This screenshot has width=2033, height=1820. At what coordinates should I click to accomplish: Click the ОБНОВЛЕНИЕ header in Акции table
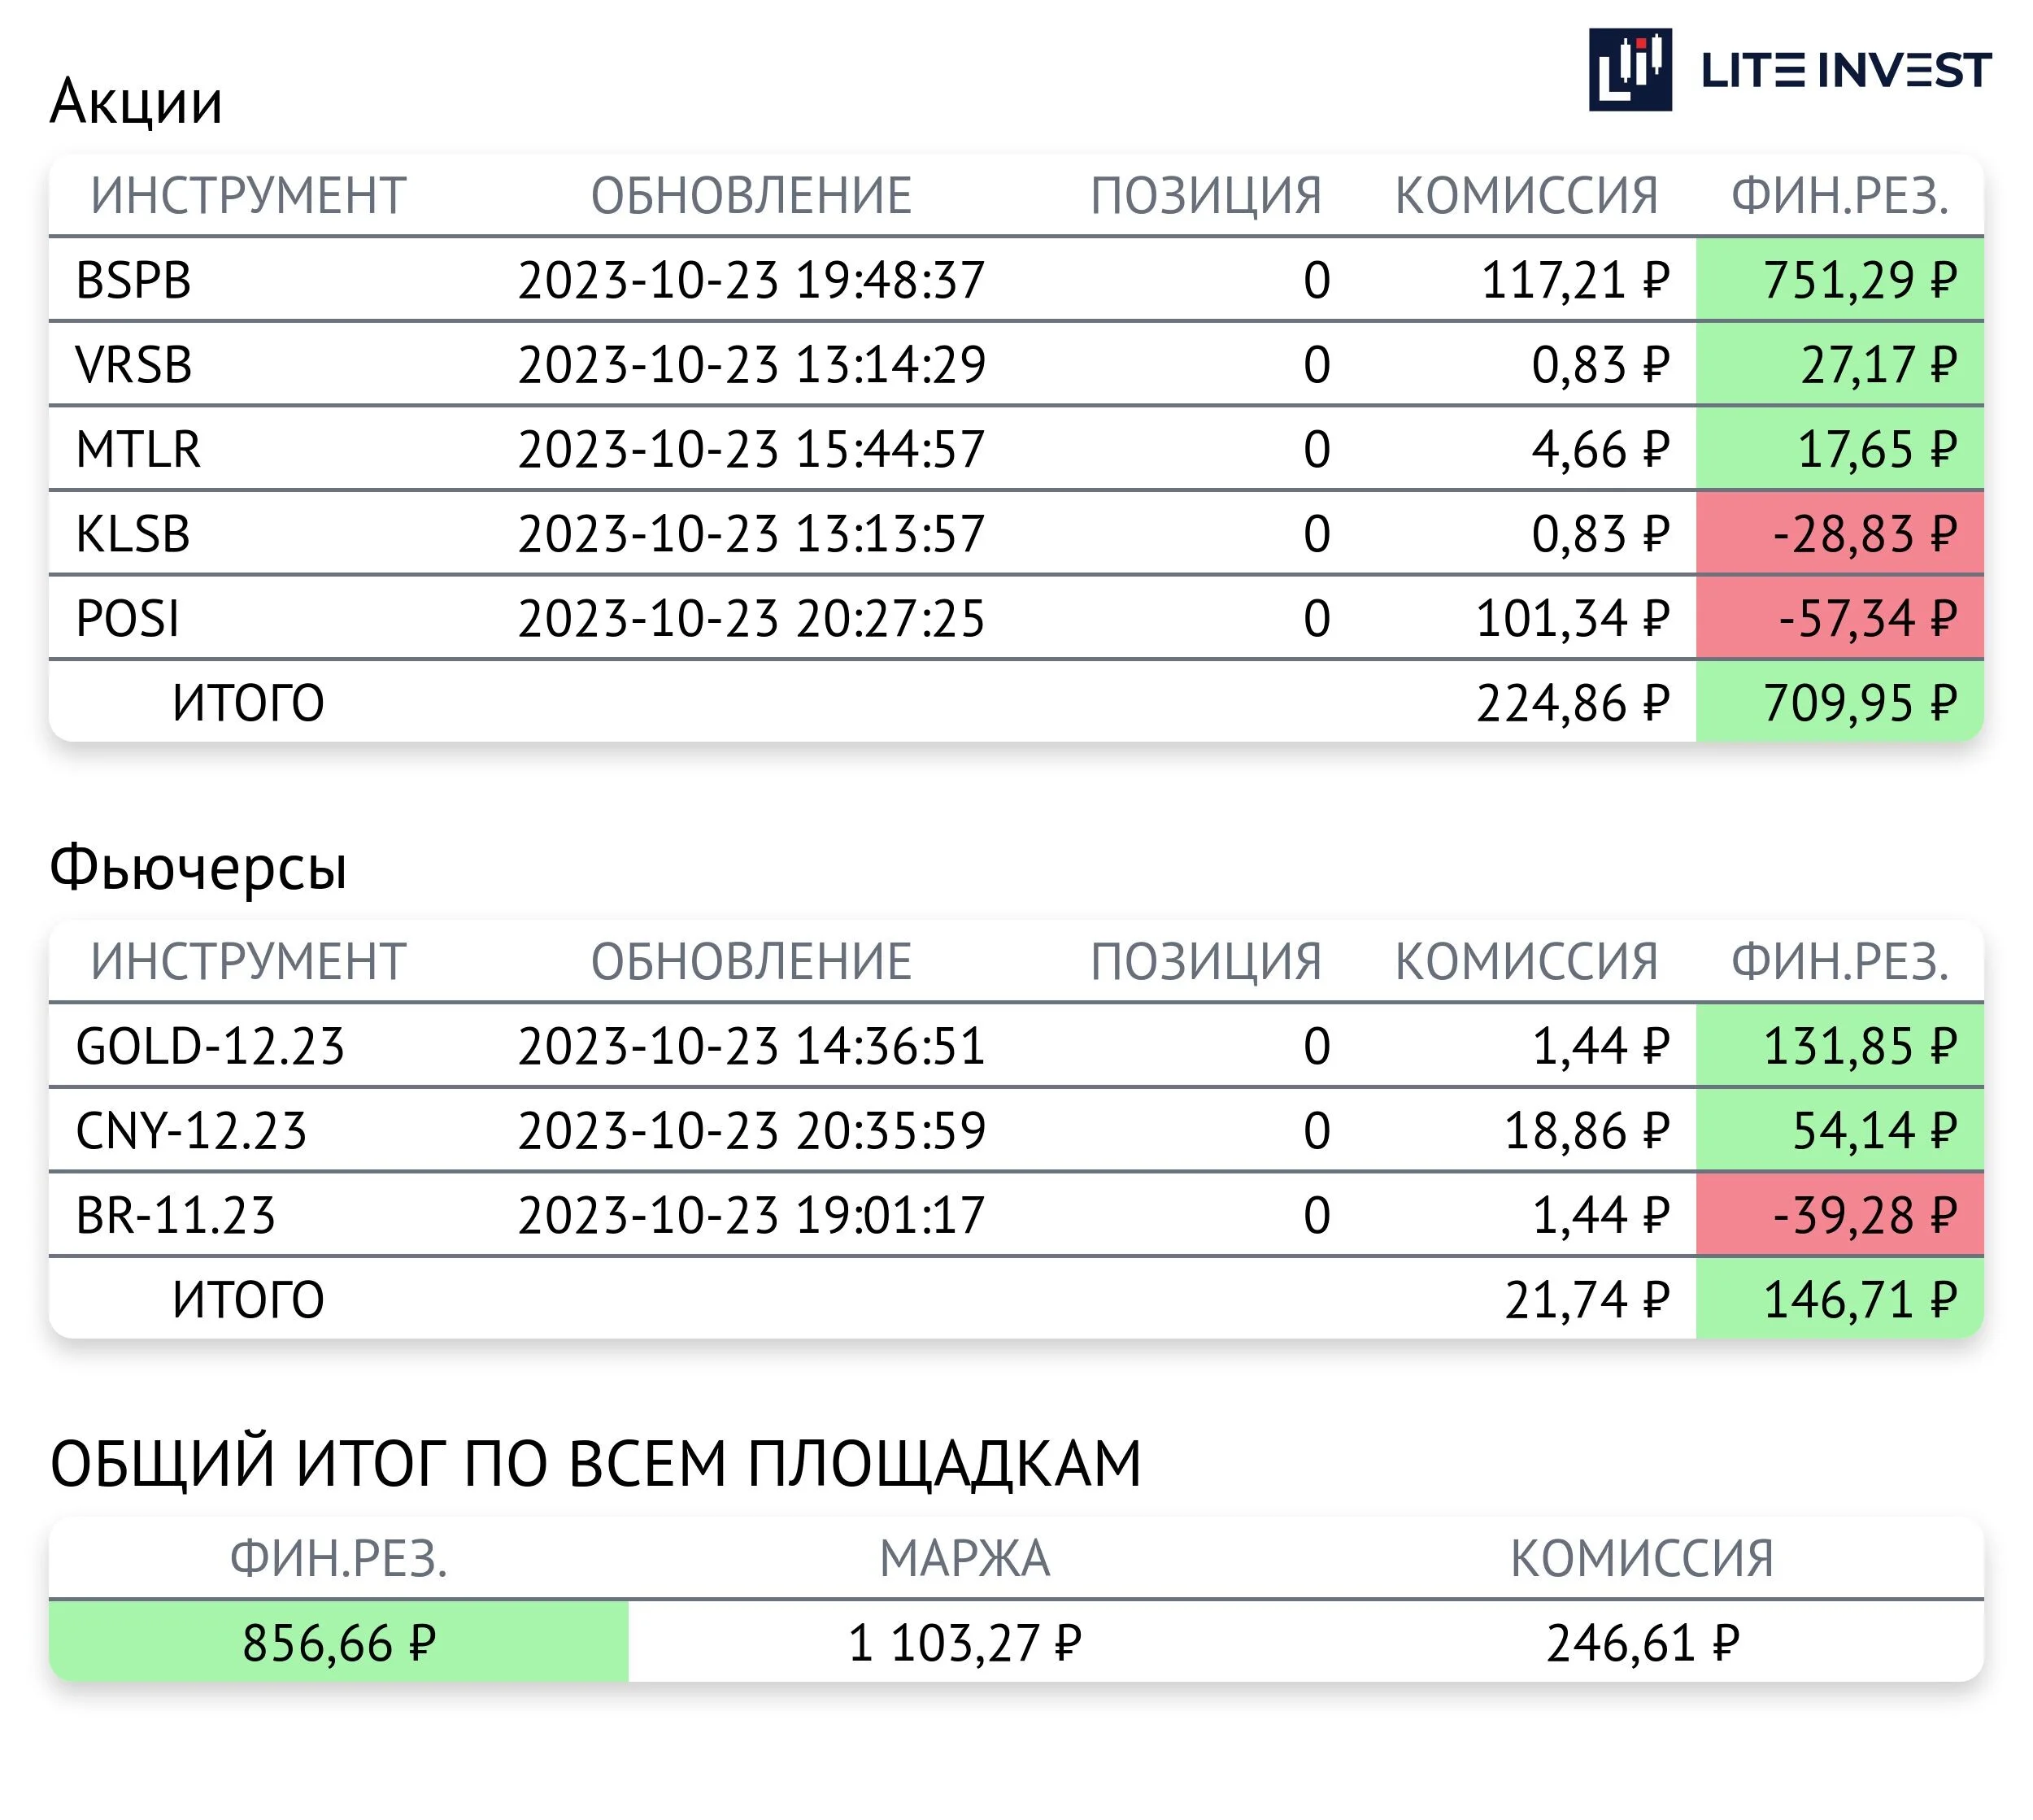(x=751, y=195)
